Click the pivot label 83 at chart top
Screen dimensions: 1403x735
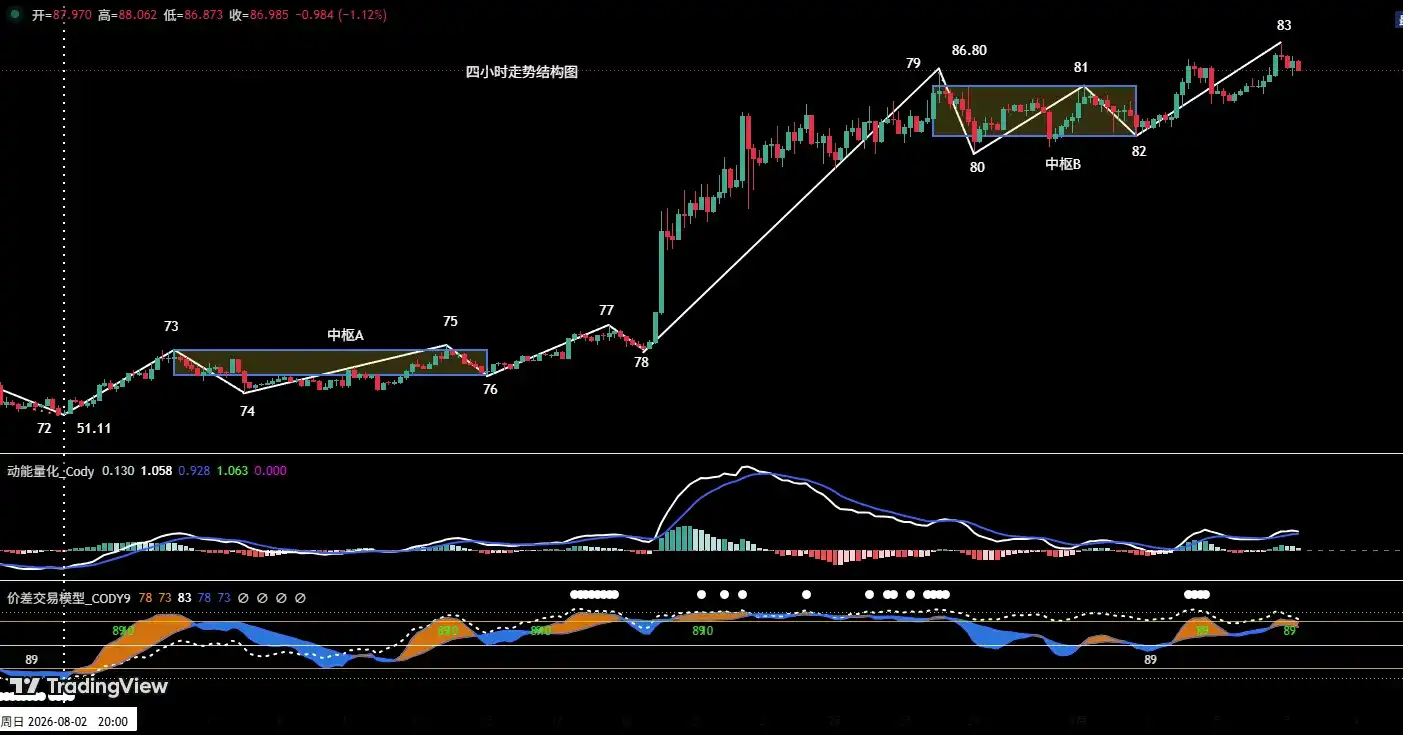1284,25
